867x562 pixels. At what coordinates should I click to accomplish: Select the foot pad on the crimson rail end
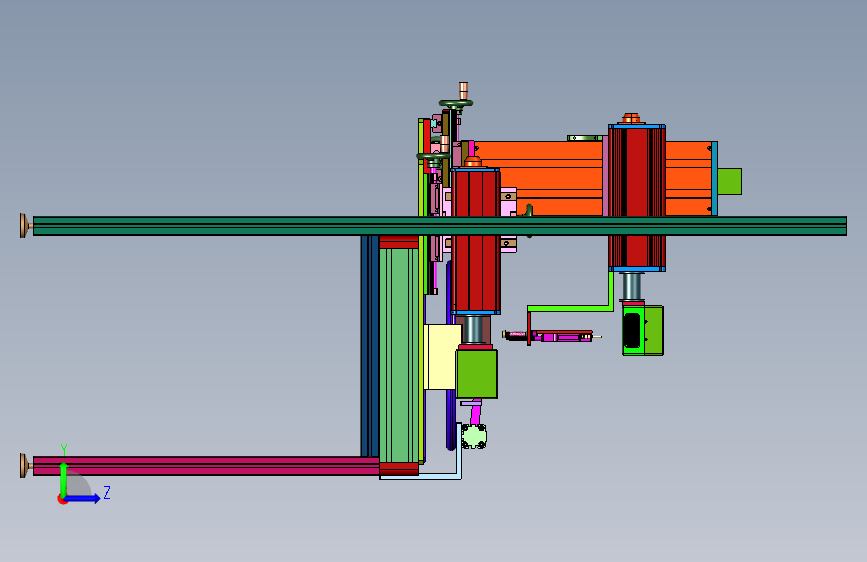point(25,466)
